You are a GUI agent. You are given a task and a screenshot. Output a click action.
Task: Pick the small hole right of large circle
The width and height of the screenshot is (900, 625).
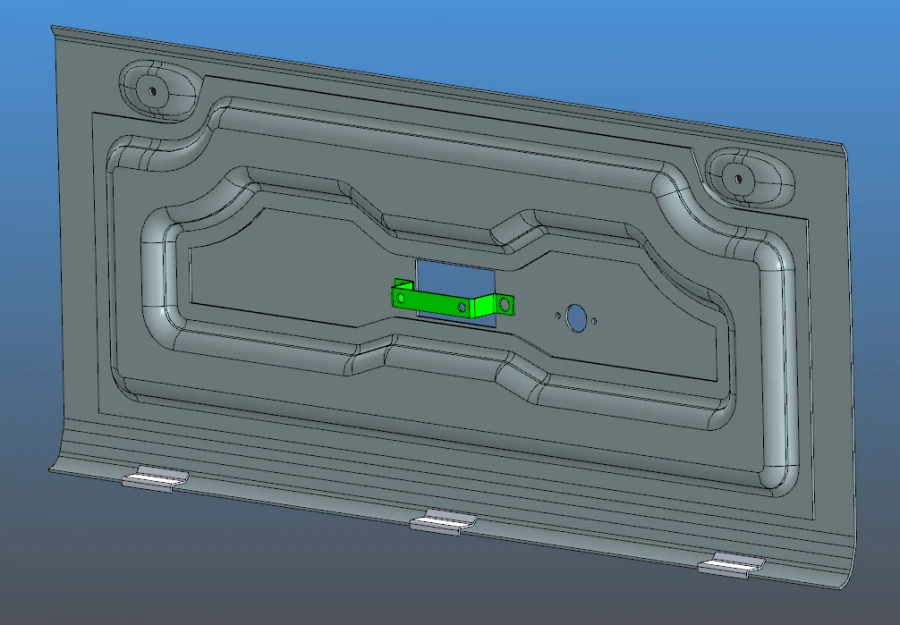point(595,321)
